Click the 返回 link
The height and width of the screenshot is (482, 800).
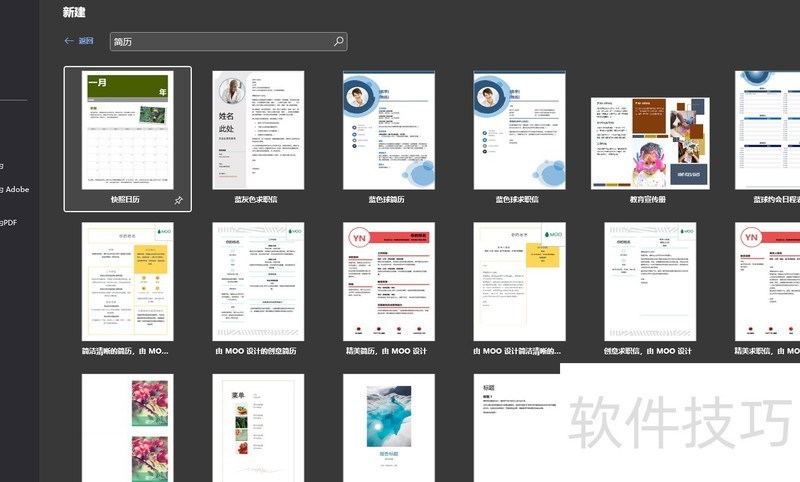coord(86,41)
